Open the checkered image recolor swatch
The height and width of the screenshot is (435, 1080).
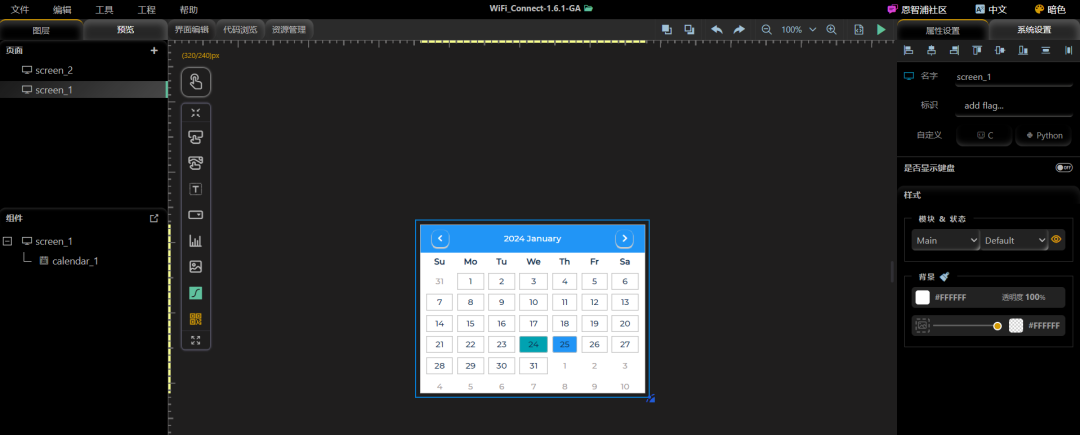click(x=1016, y=326)
